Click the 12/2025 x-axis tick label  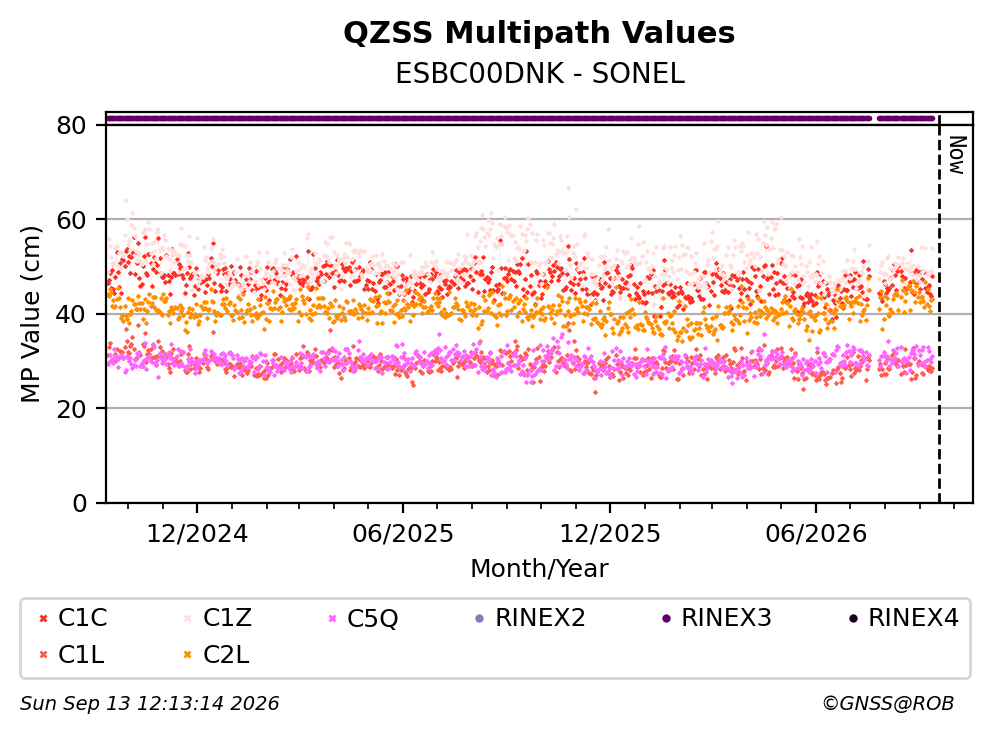[x=610, y=534]
